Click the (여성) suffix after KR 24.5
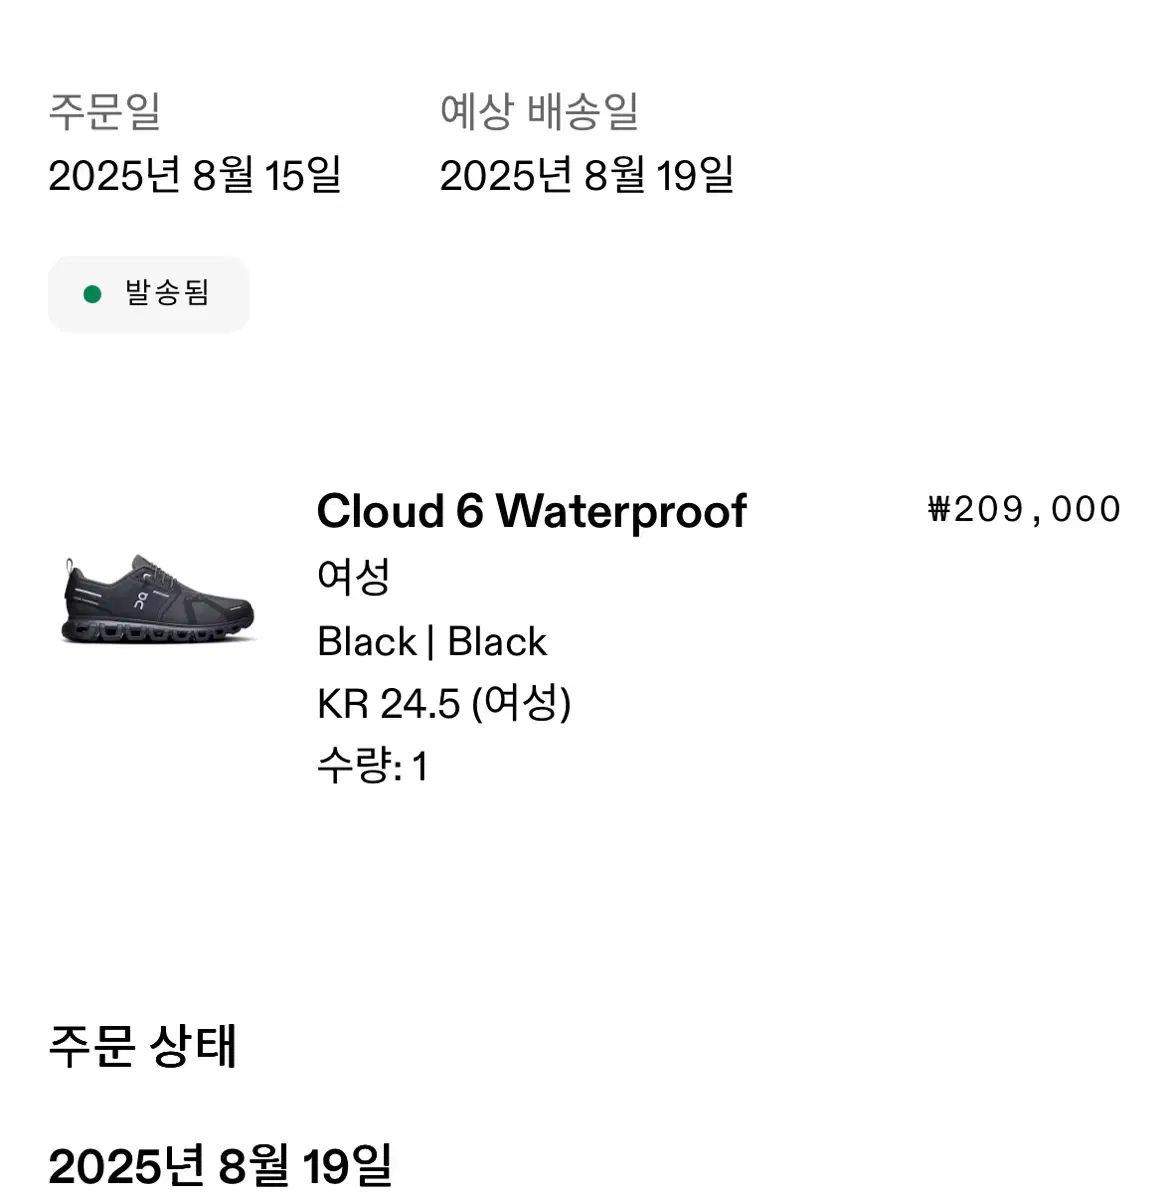 521,704
